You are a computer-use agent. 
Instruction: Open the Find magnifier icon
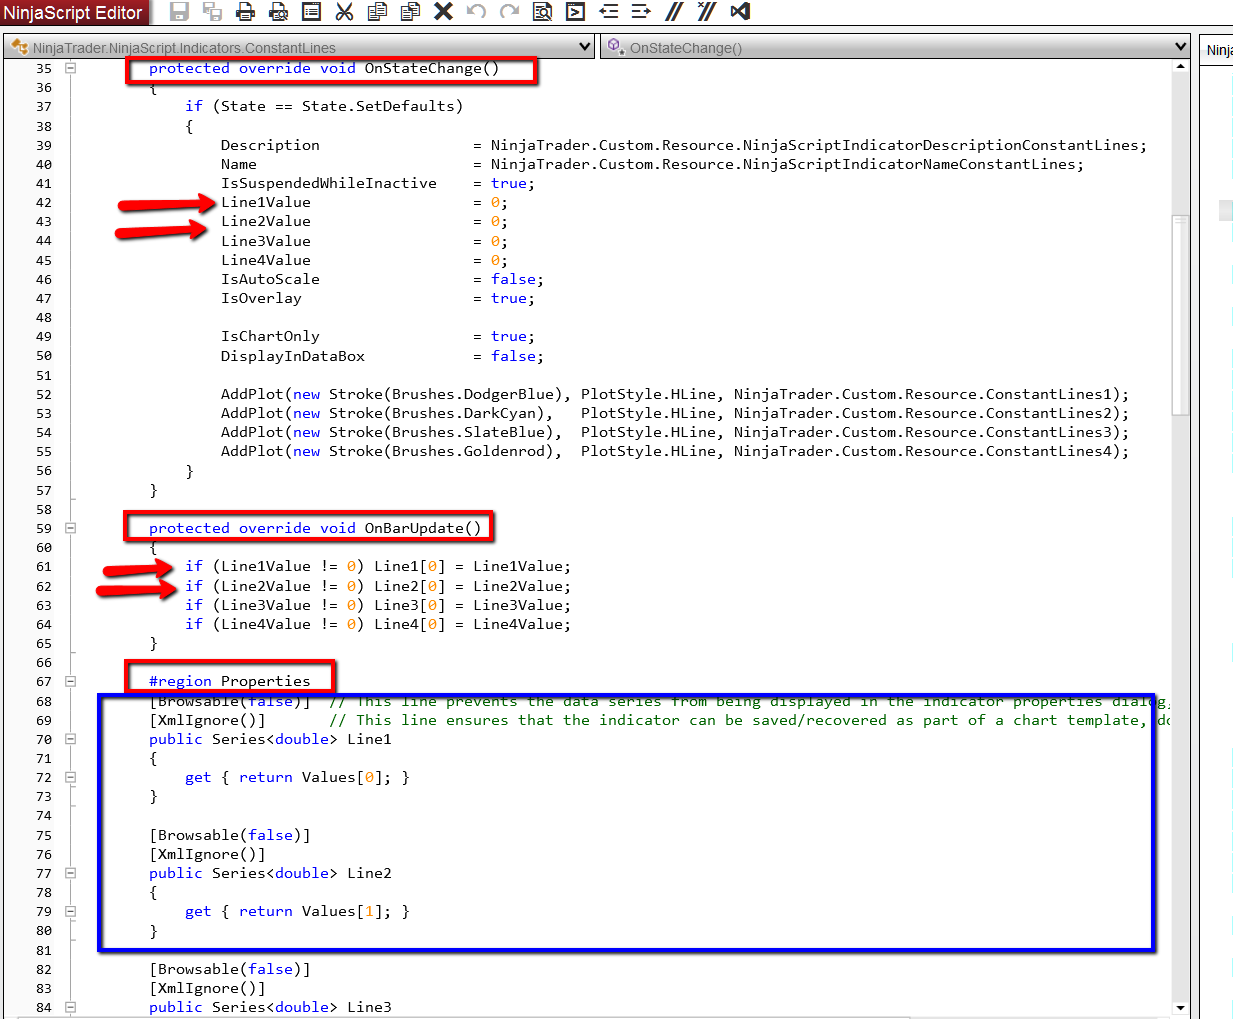click(x=542, y=11)
